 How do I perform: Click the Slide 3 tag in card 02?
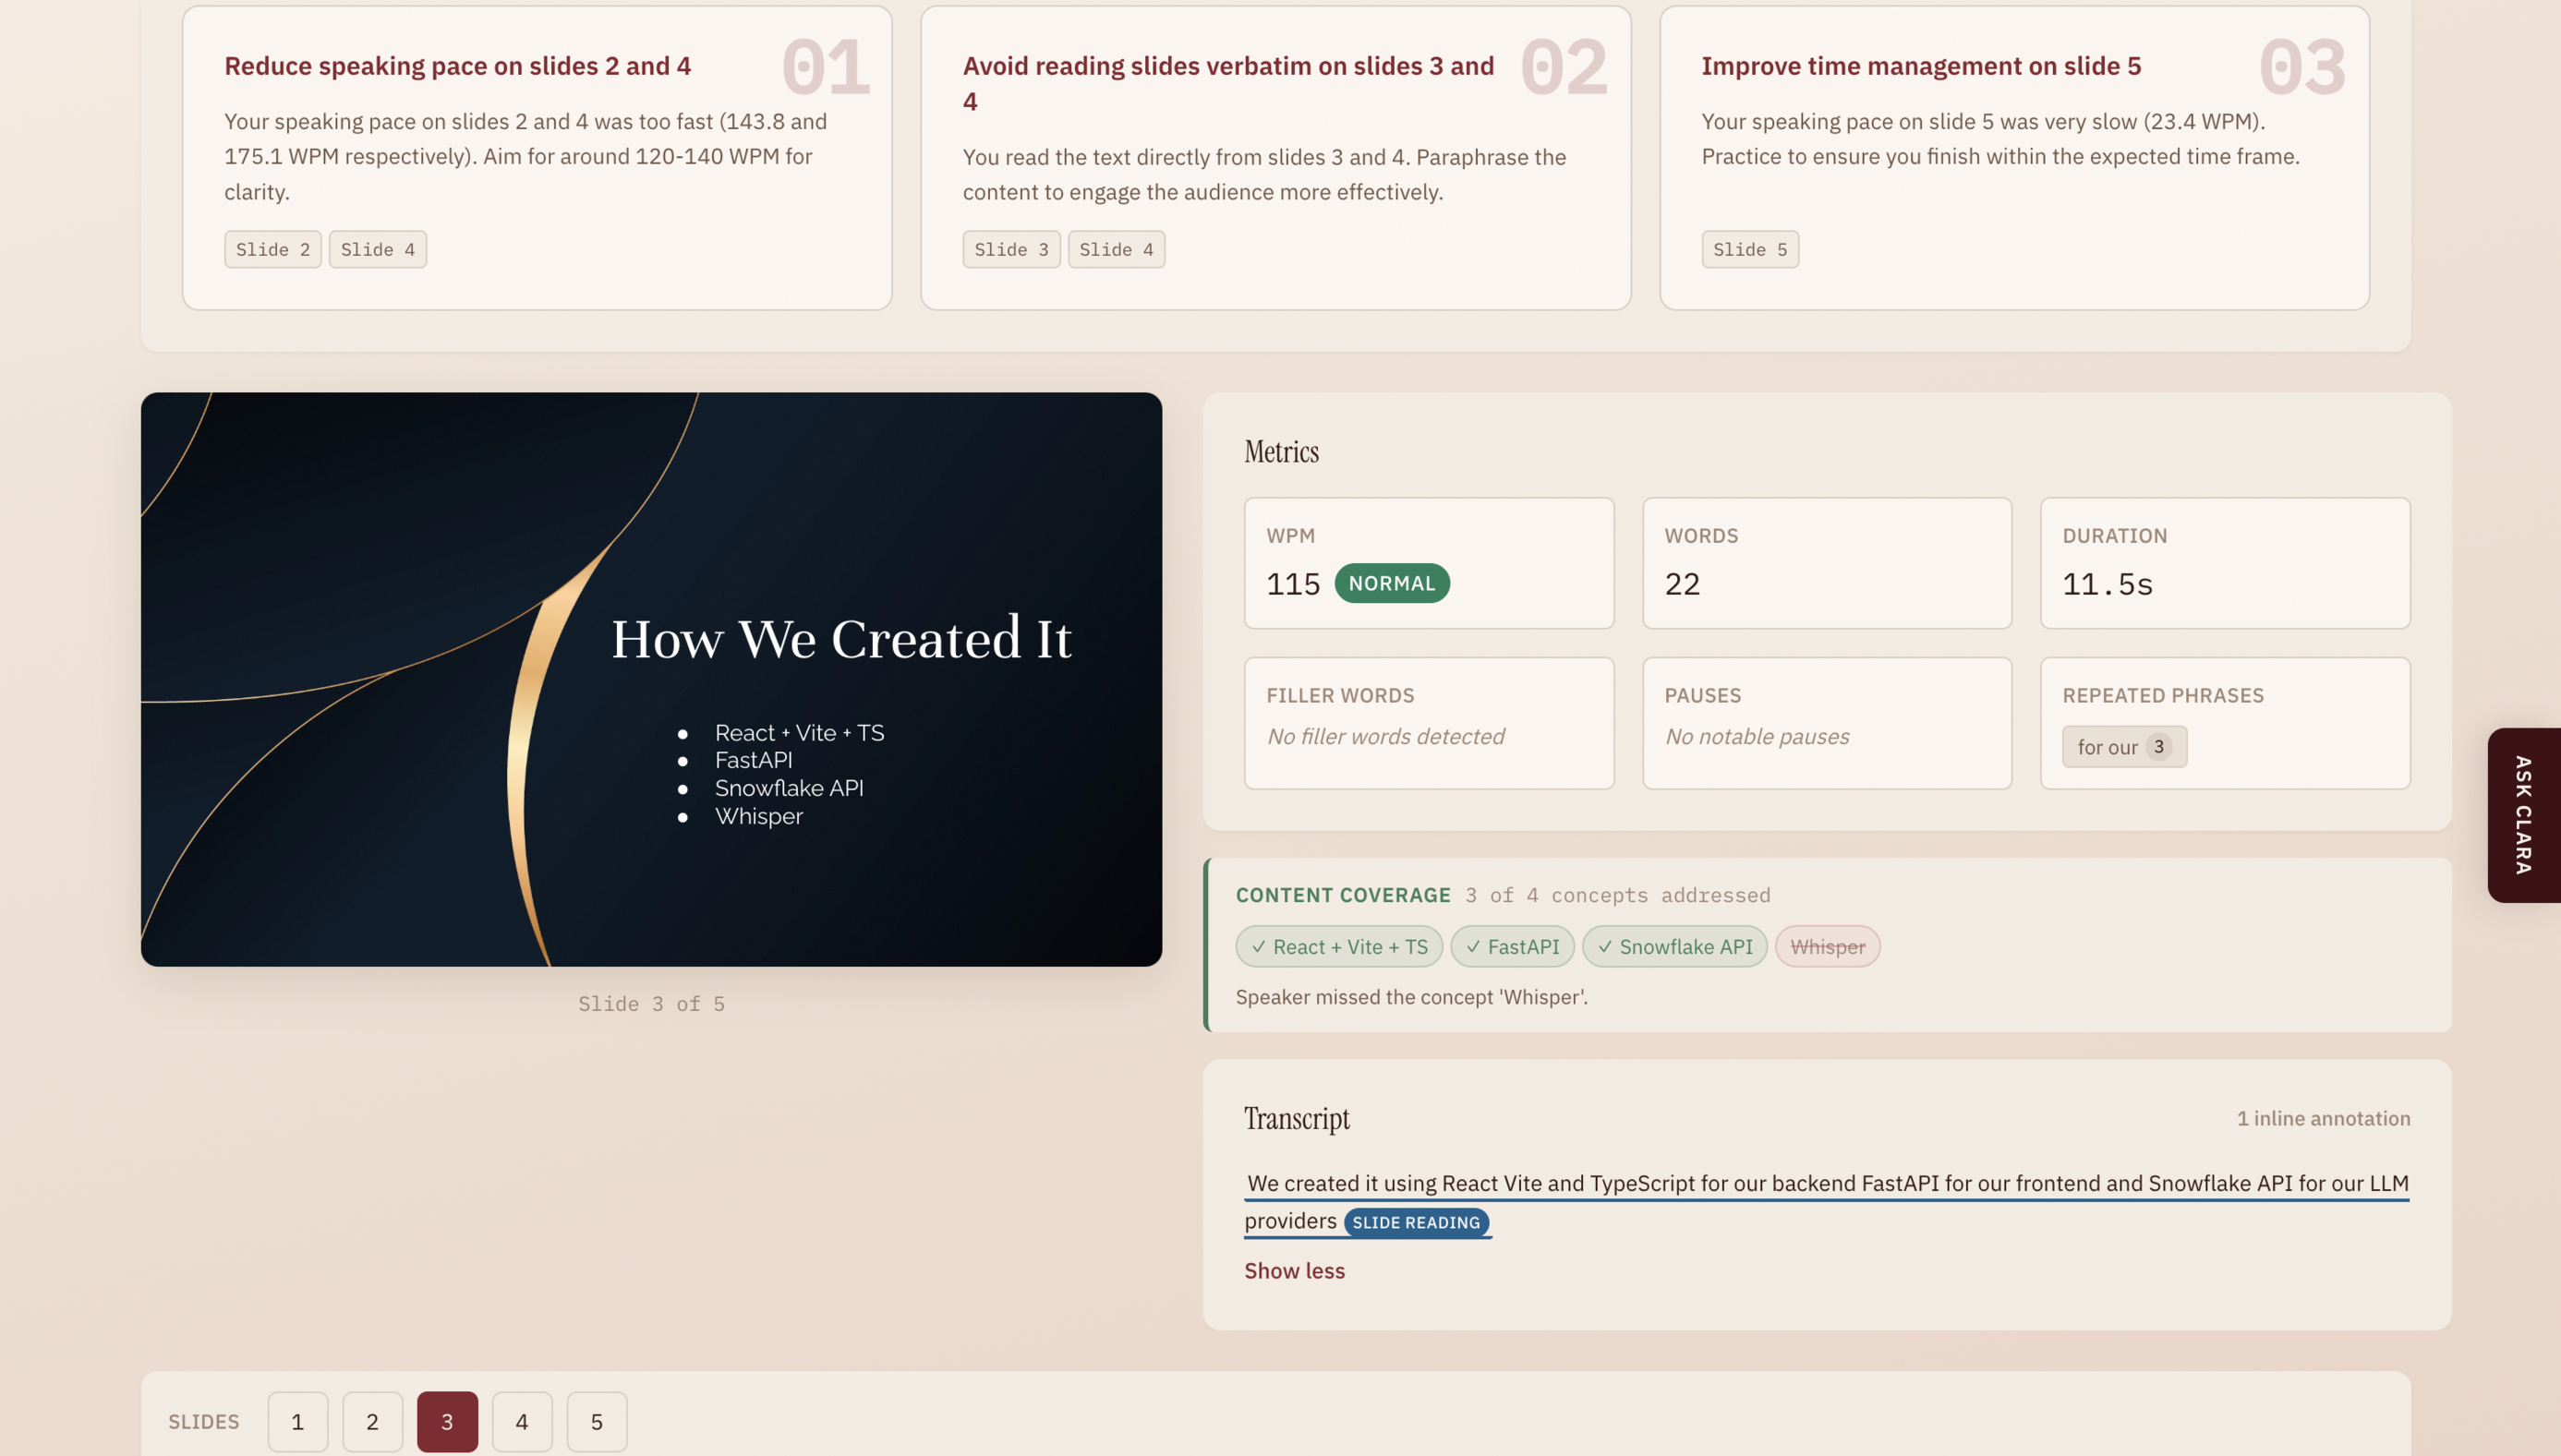coord(1011,249)
